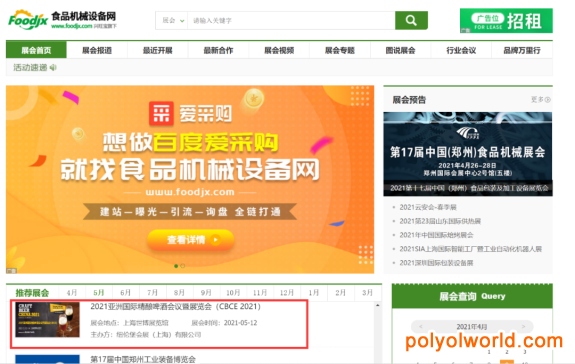The image size is (575, 364).
Task: Click the green search magnifier button
Action: coord(411,21)
